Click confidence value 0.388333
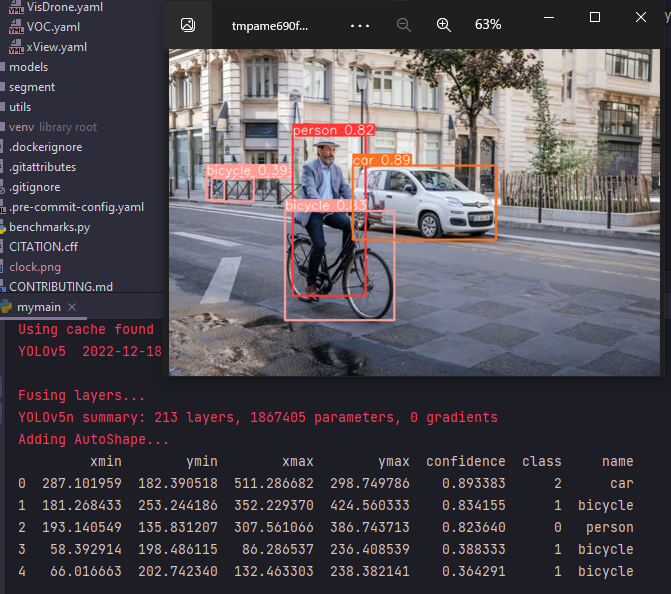The image size is (671, 594). point(474,549)
